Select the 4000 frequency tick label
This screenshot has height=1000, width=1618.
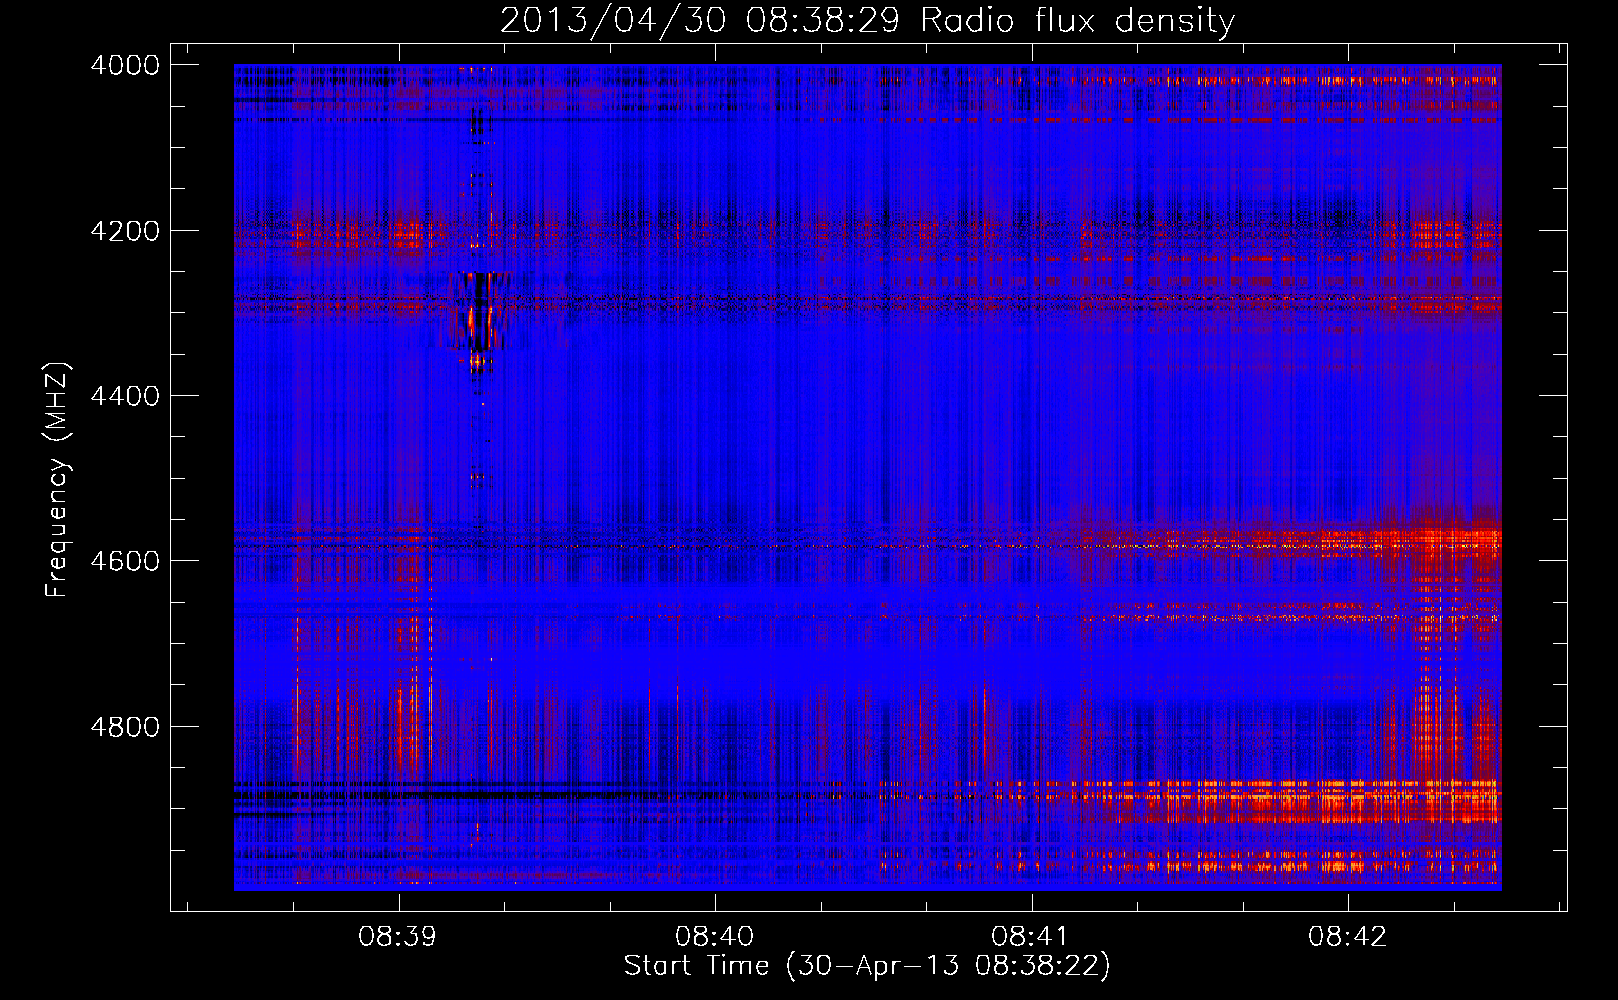tap(125, 65)
